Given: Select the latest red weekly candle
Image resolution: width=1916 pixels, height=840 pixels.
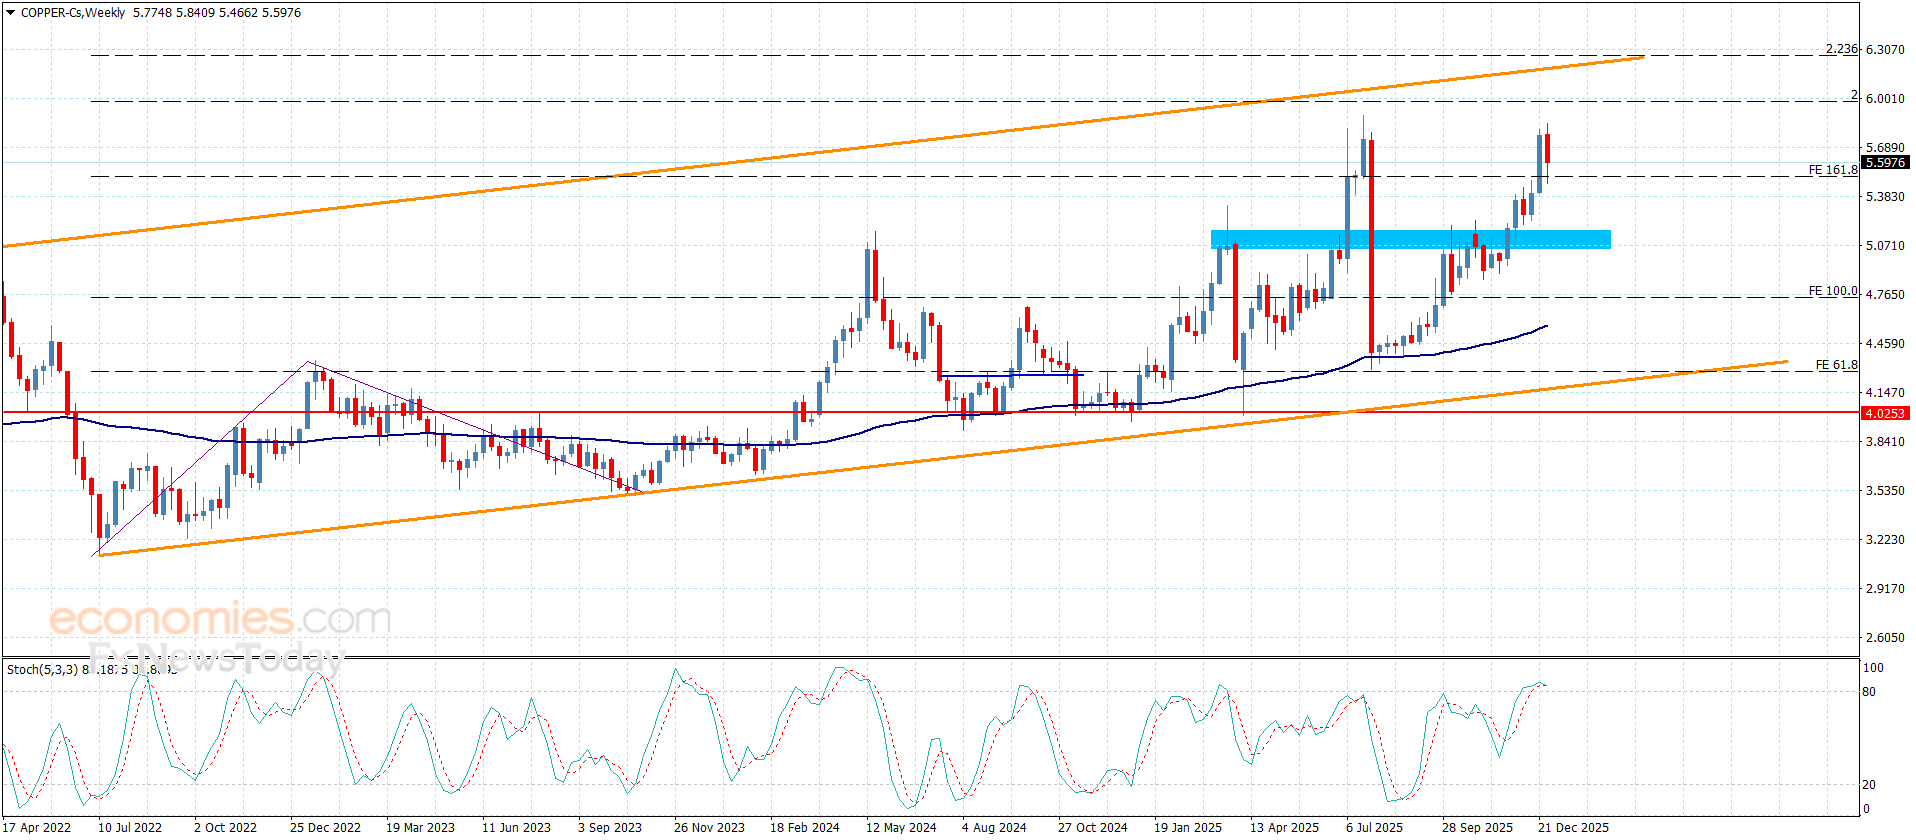Looking at the screenshot, I should point(1547,148).
